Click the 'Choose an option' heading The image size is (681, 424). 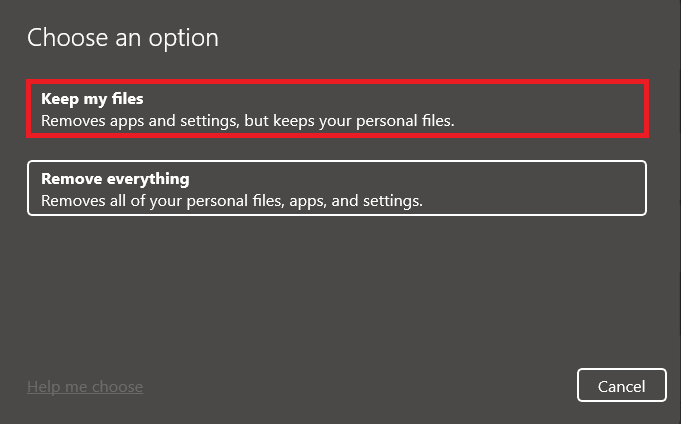pos(123,38)
